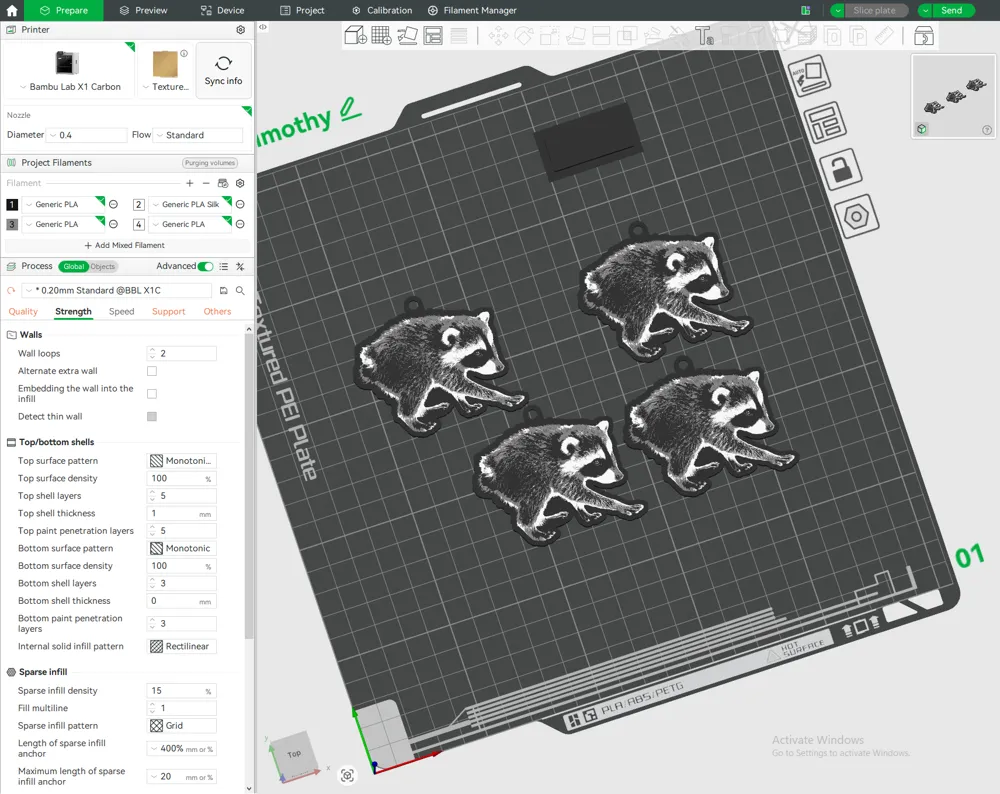Image resolution: width=1000 pixels, height=794 pixels.
Task: Open printer settings gear icon
Action: [x=240, y=30]
